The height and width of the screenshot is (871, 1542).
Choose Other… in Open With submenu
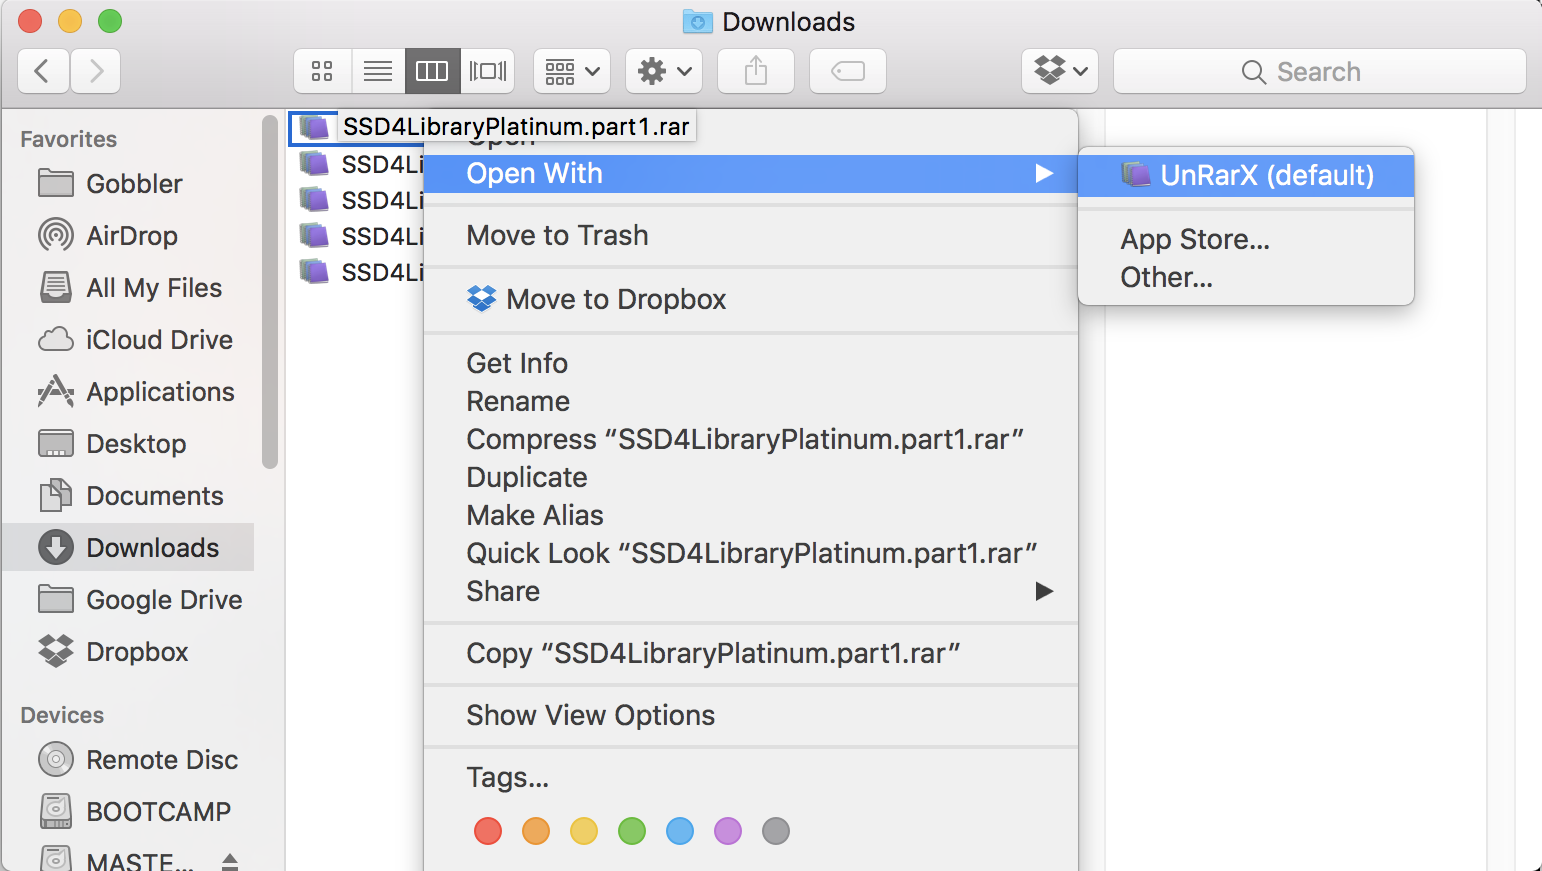(x=1166, y=278)
